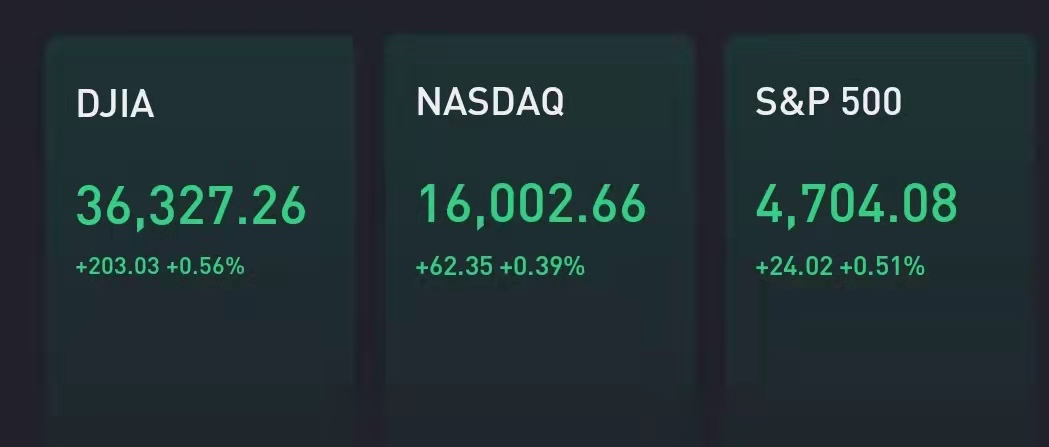Screen dimensions: 1049x447
Task: Select the S&P 500 percent change +0.51%
Action: [882, 267]
